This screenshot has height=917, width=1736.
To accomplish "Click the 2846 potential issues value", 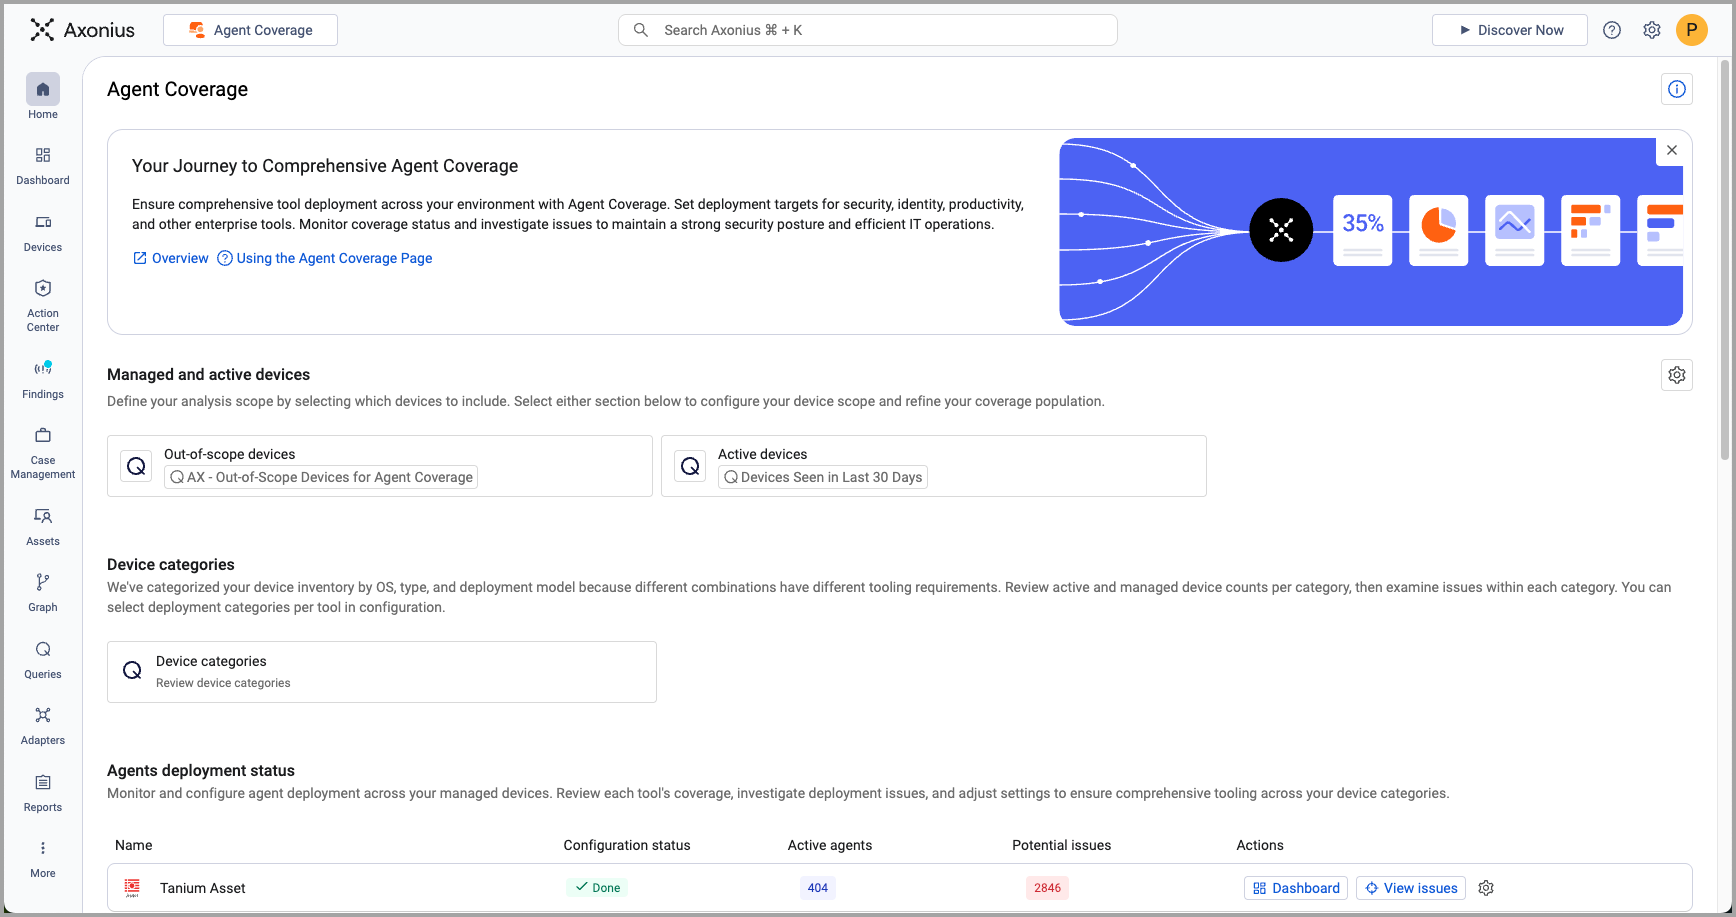I will 1048,888.
